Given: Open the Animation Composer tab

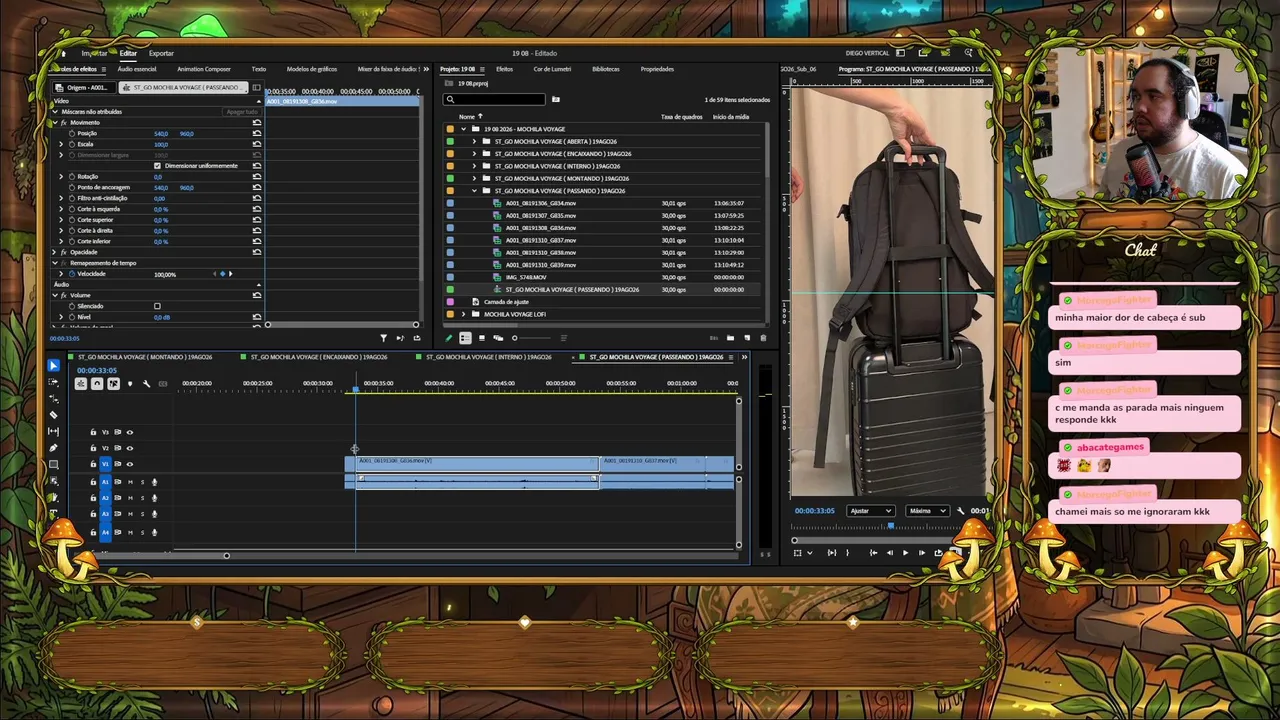Looking at the screenshot, I should pyautogui.click(x=204, y=69).
